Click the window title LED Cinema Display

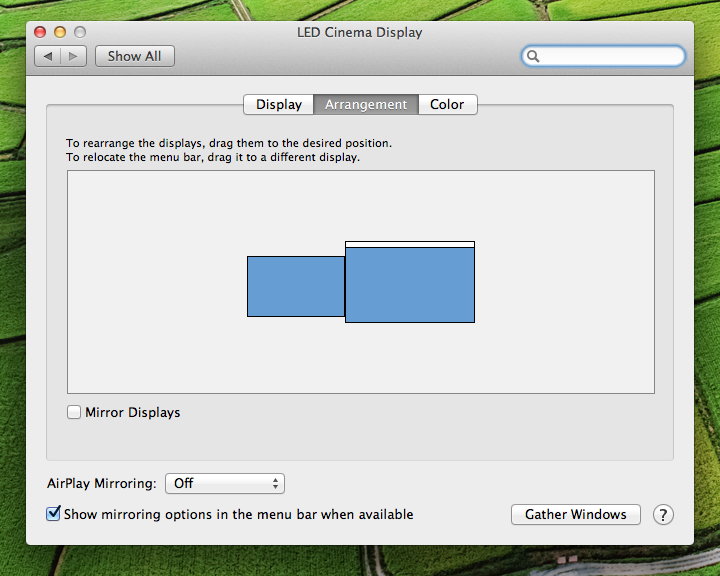(x=360, y=33)
